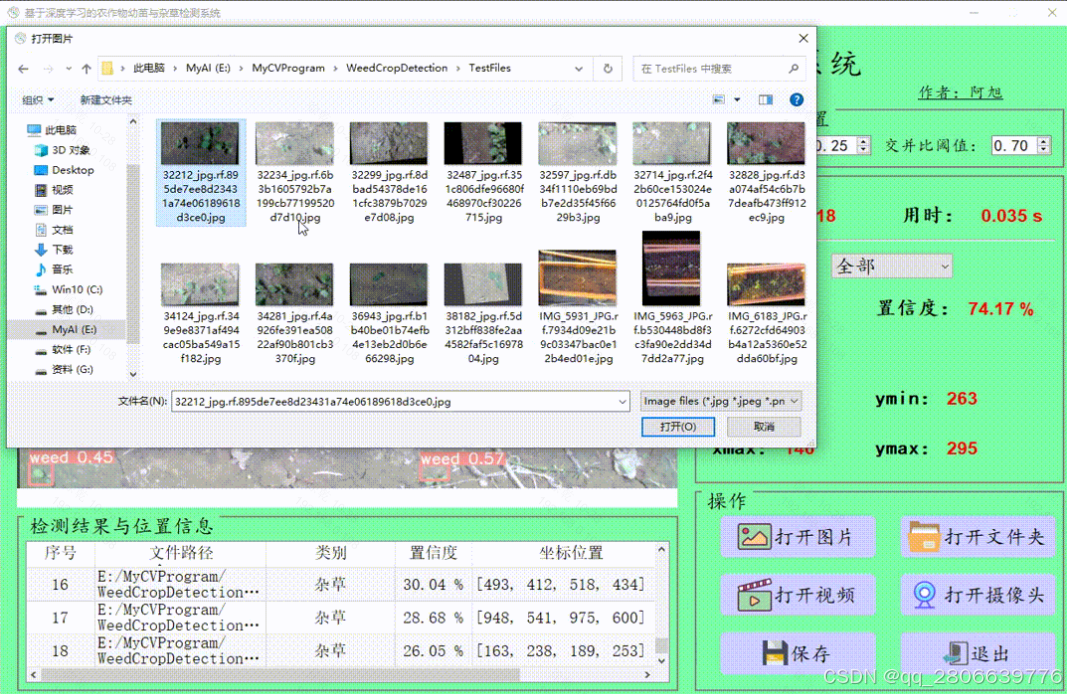
Task: Click 打开文件夹 button
Action: pyautogui.click(x=978, y=538)
